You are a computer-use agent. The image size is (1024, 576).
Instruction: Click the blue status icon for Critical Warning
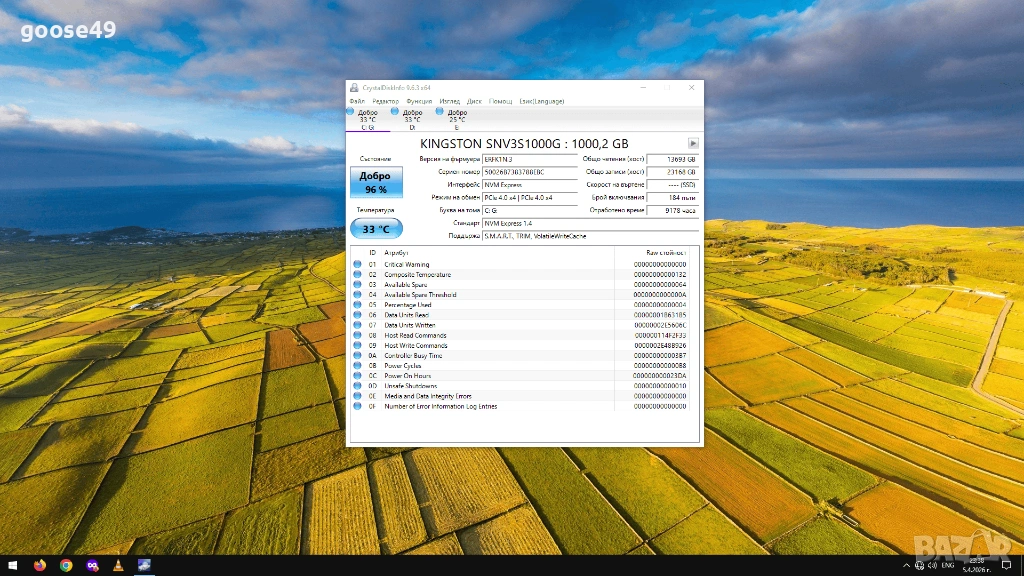pos(358,264)
